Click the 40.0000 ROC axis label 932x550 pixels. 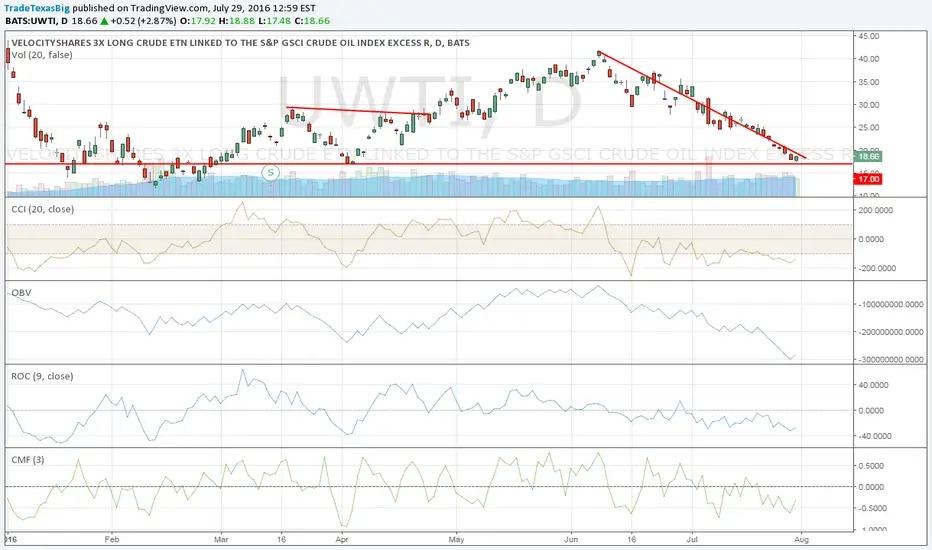[874, 385]
